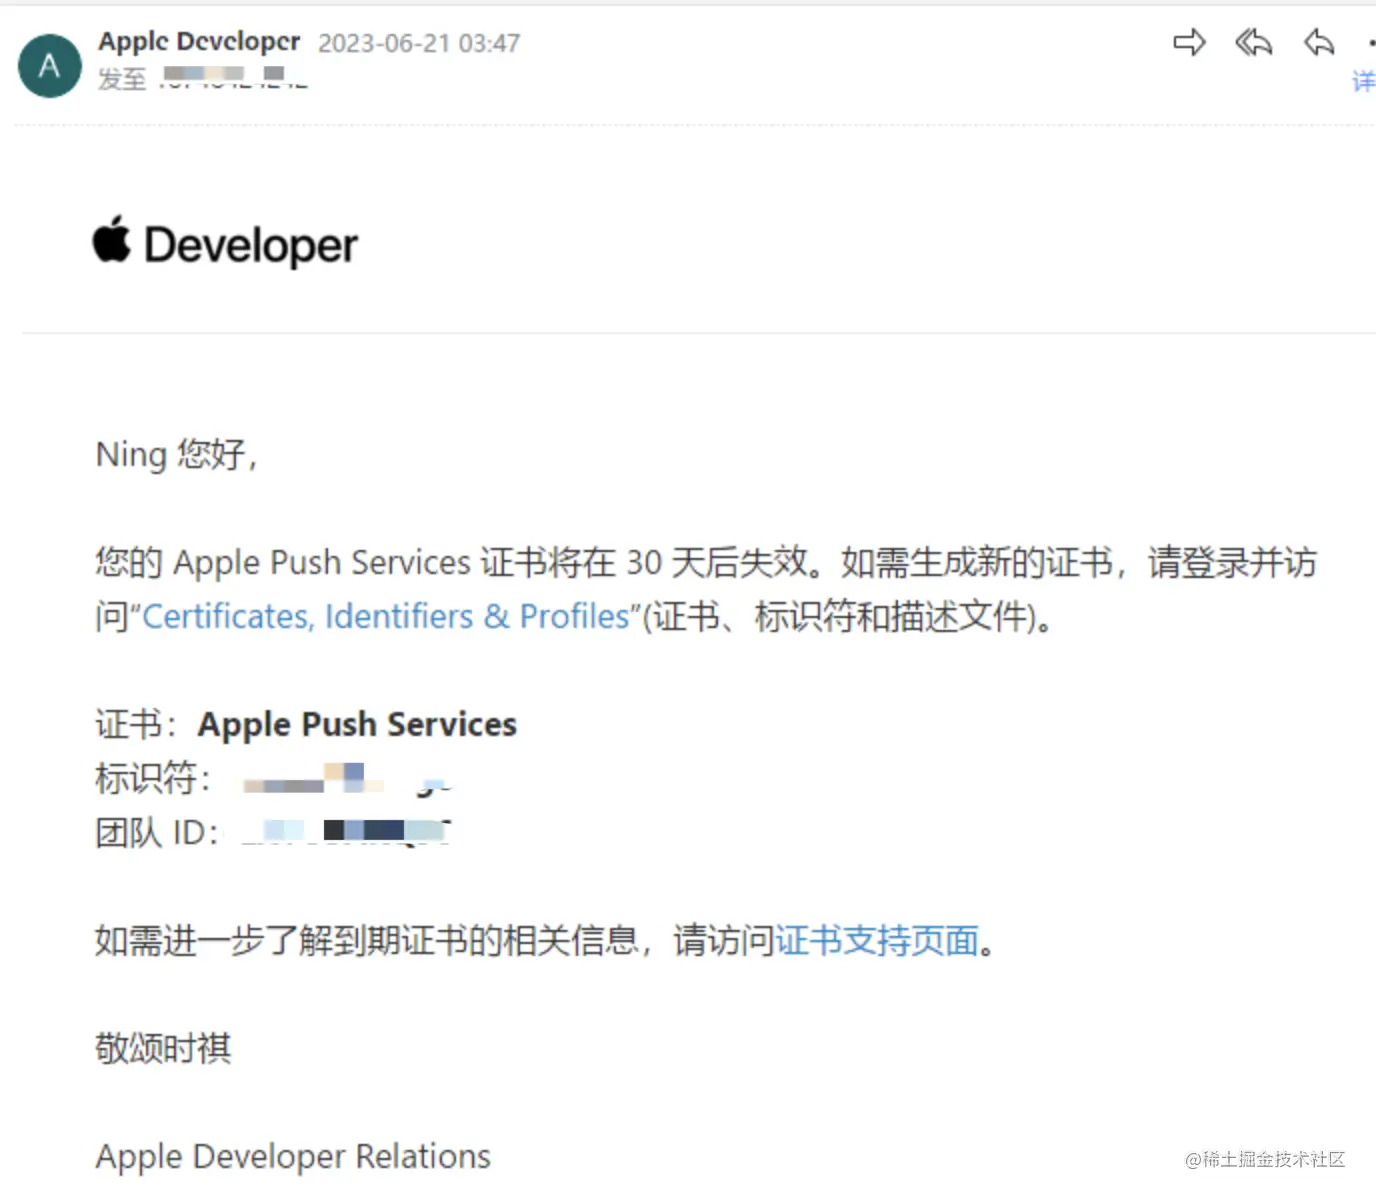This screenshot has width=1376, height=1200.
Task: Reply all using the double-arrow icon
Action: [x=1252, y=42]
